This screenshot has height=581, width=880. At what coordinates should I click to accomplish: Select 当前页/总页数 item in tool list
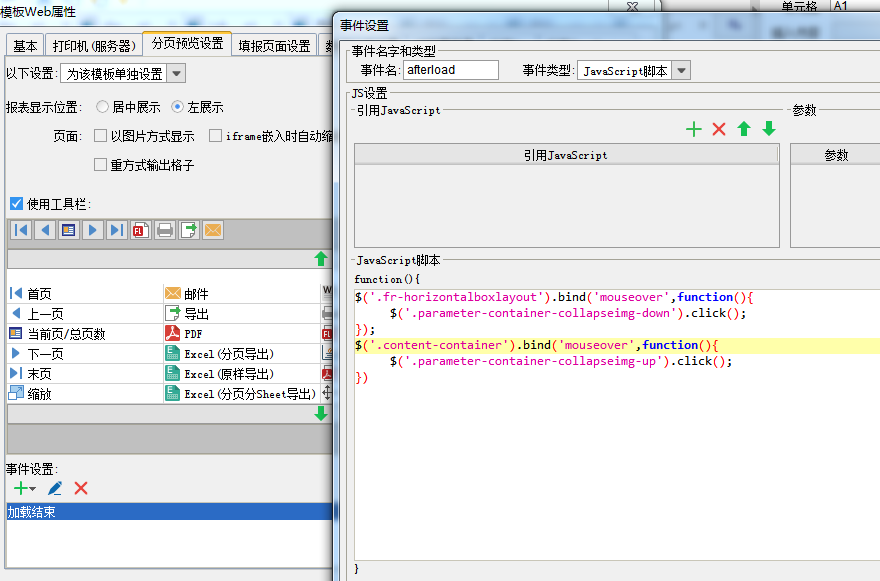pyautogui.click(x=84, y=334)
